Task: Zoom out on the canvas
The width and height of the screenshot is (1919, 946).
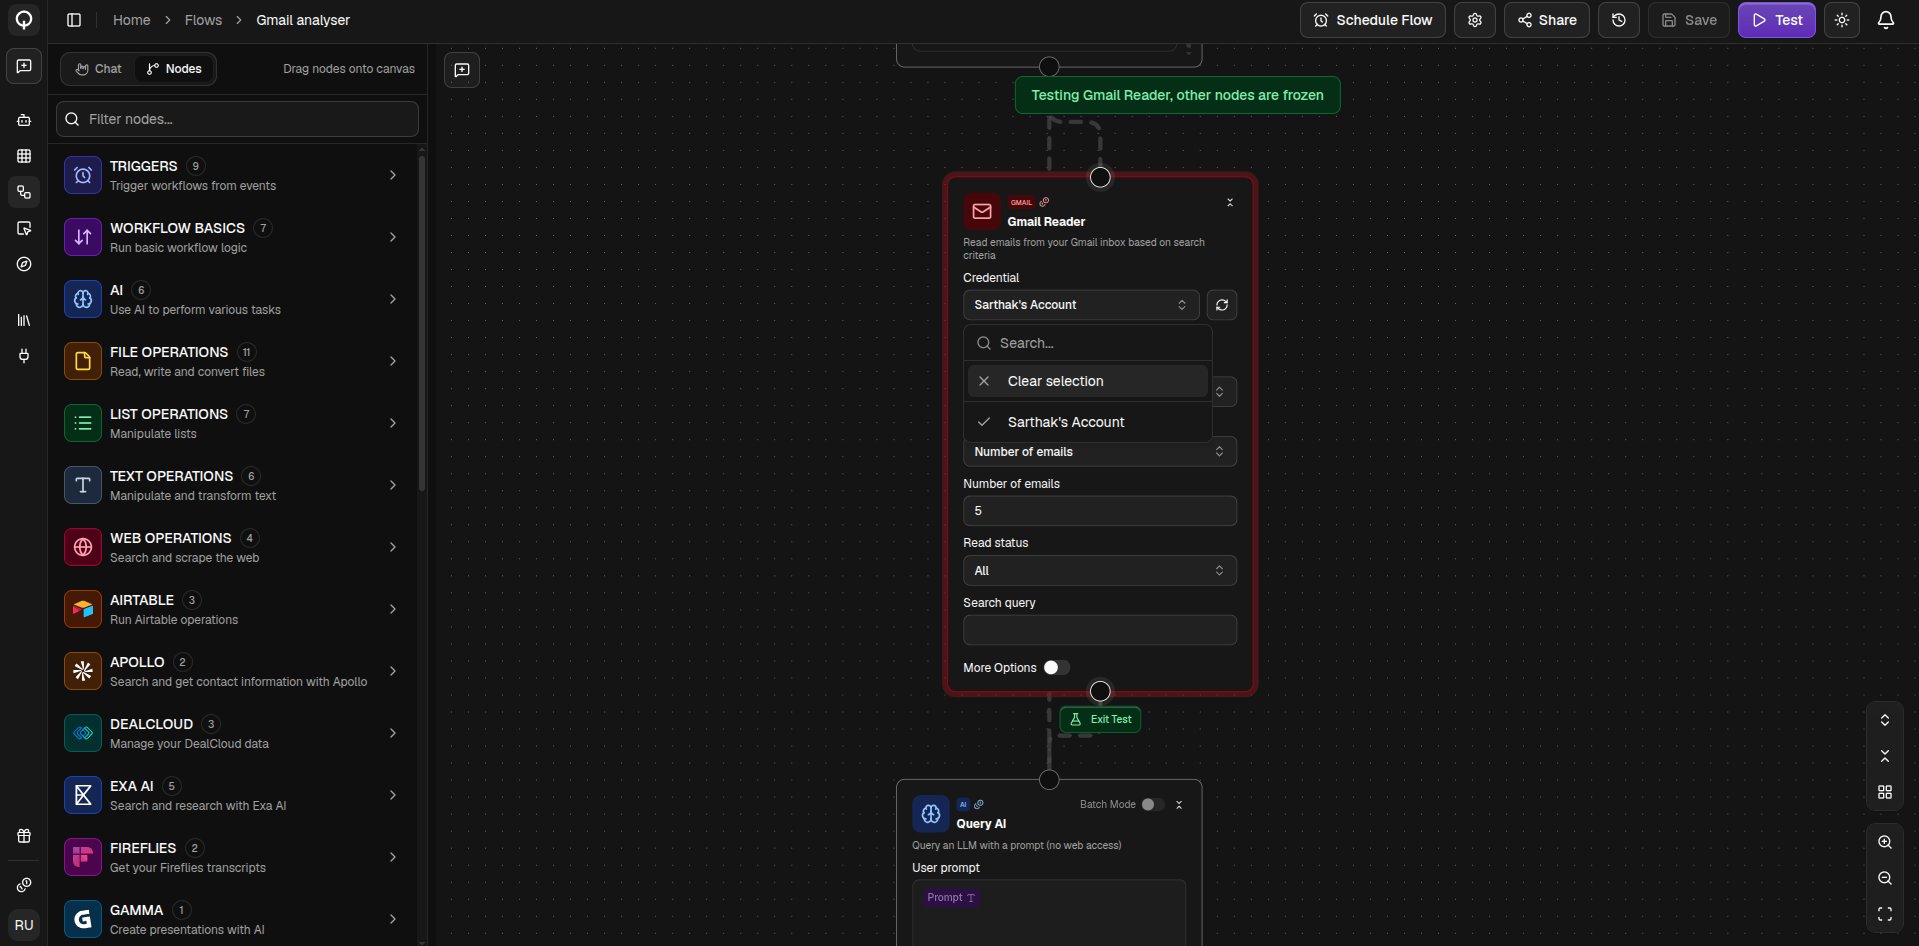Action: (1885, 878)
